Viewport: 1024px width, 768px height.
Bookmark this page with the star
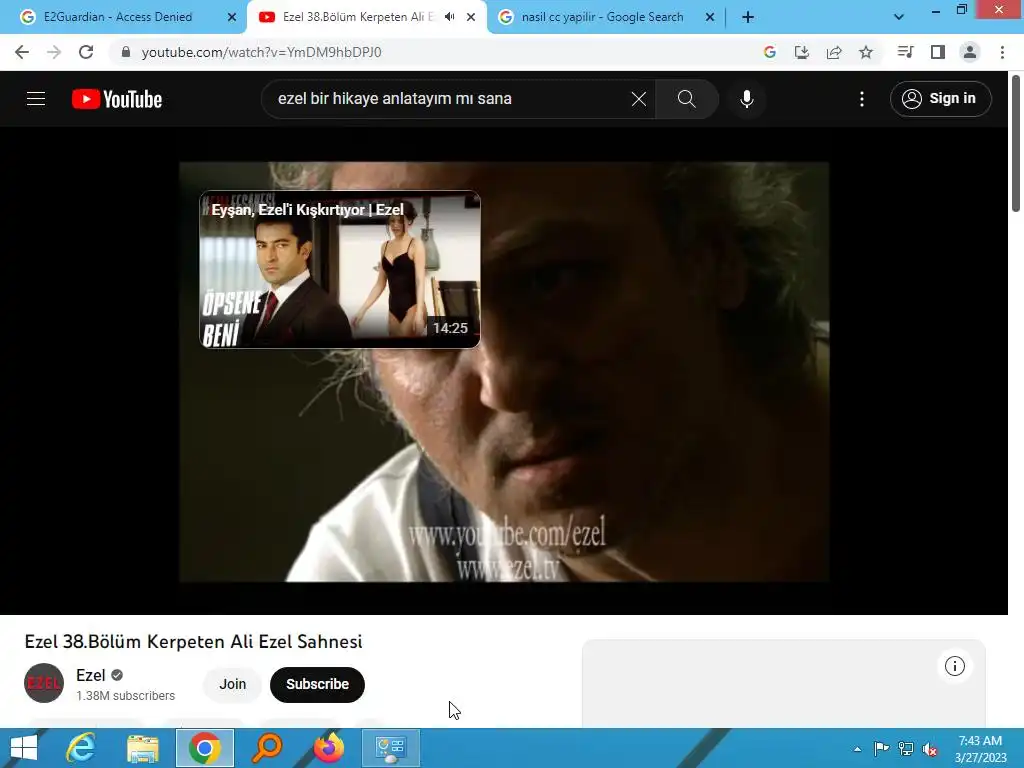[866, 52]
